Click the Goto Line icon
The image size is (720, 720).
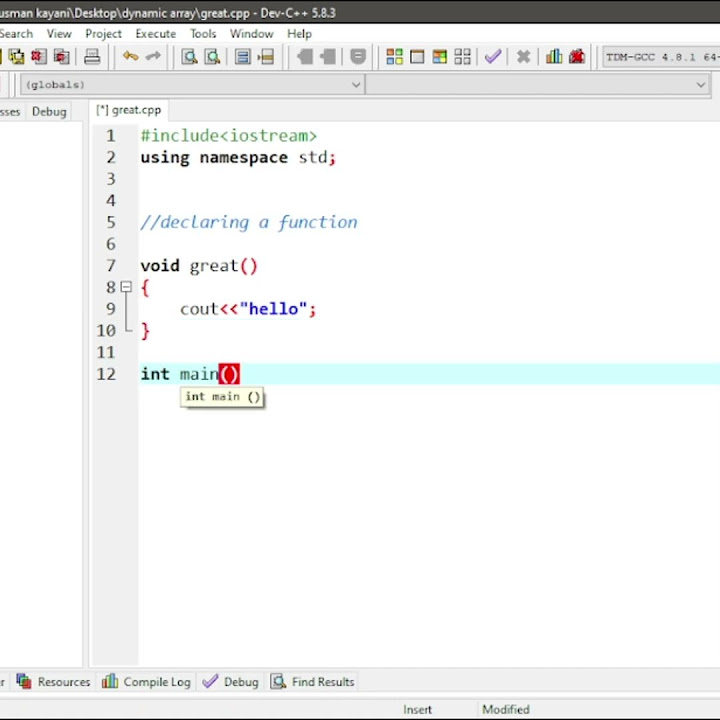tap(266, 57)
